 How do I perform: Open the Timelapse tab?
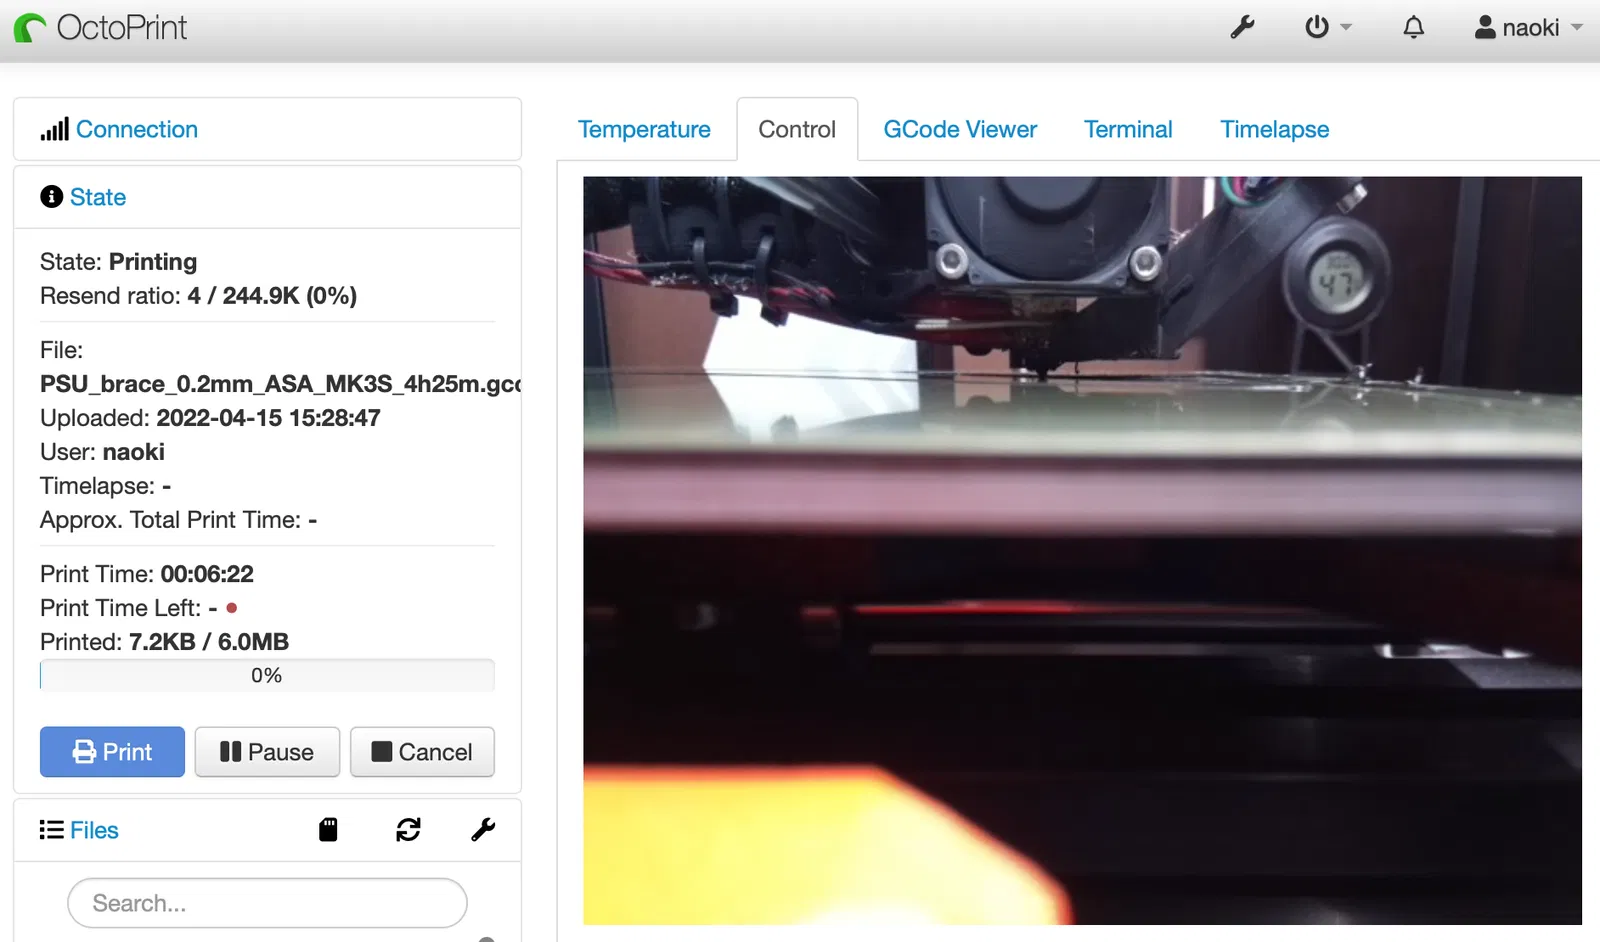coord(1274,129)
